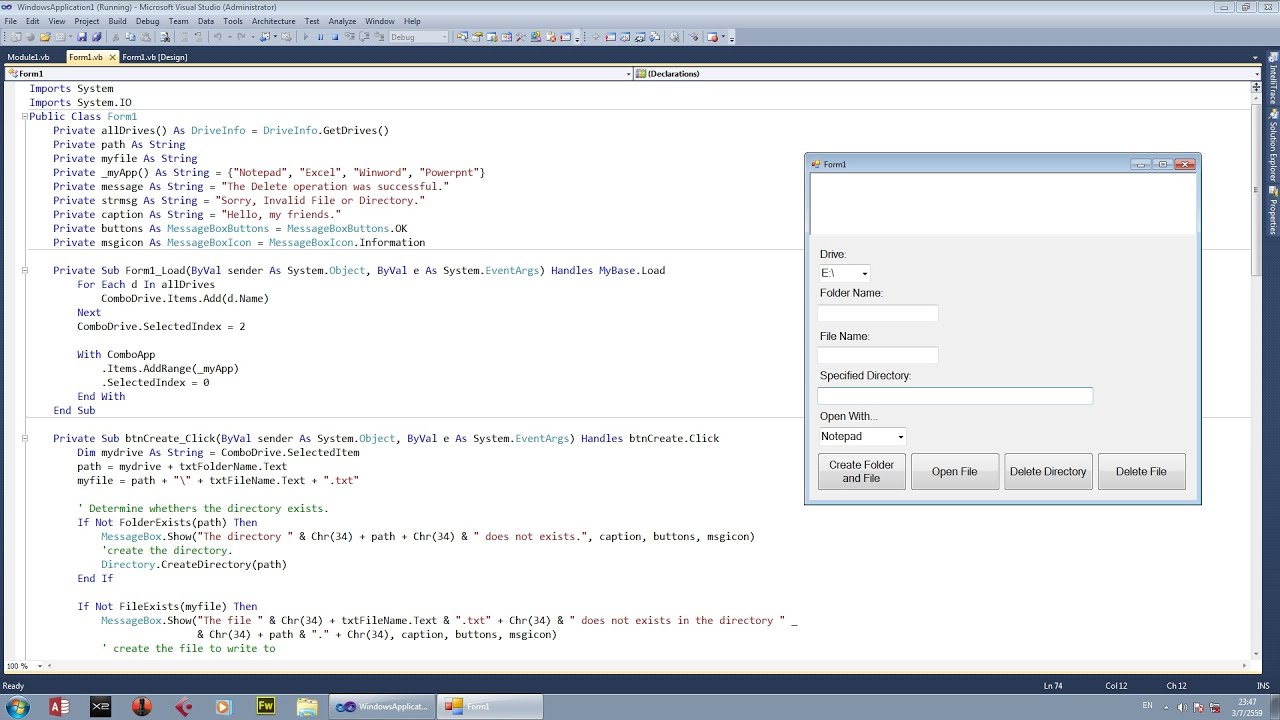Click the Continue (play) debug icon
Viewport: 1280px width, 720px height.
[x=305, y=37]
